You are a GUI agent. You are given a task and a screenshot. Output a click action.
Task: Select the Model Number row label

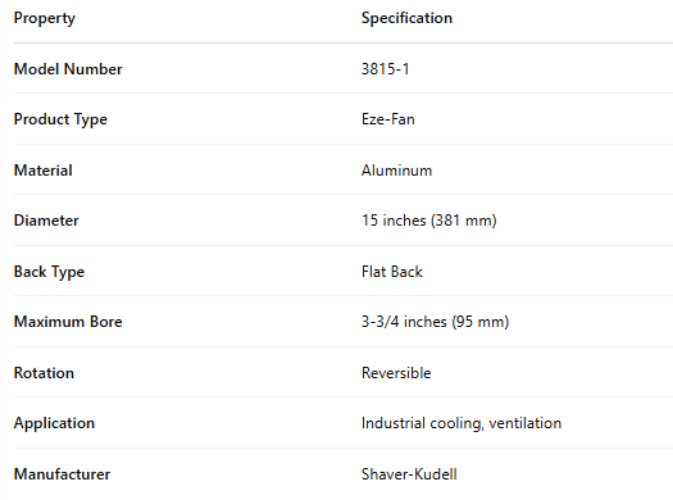(68, 70)
